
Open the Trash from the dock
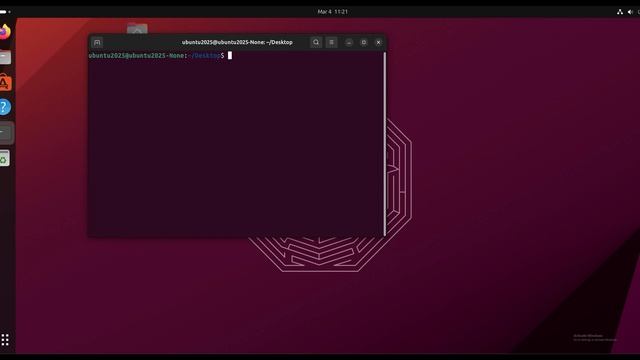click(x=4, y=158)
